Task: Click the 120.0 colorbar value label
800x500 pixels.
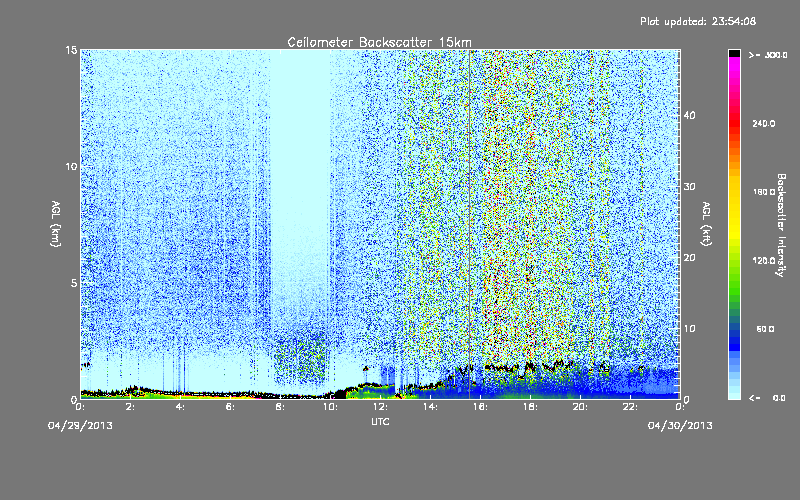Action: (764, 261)
